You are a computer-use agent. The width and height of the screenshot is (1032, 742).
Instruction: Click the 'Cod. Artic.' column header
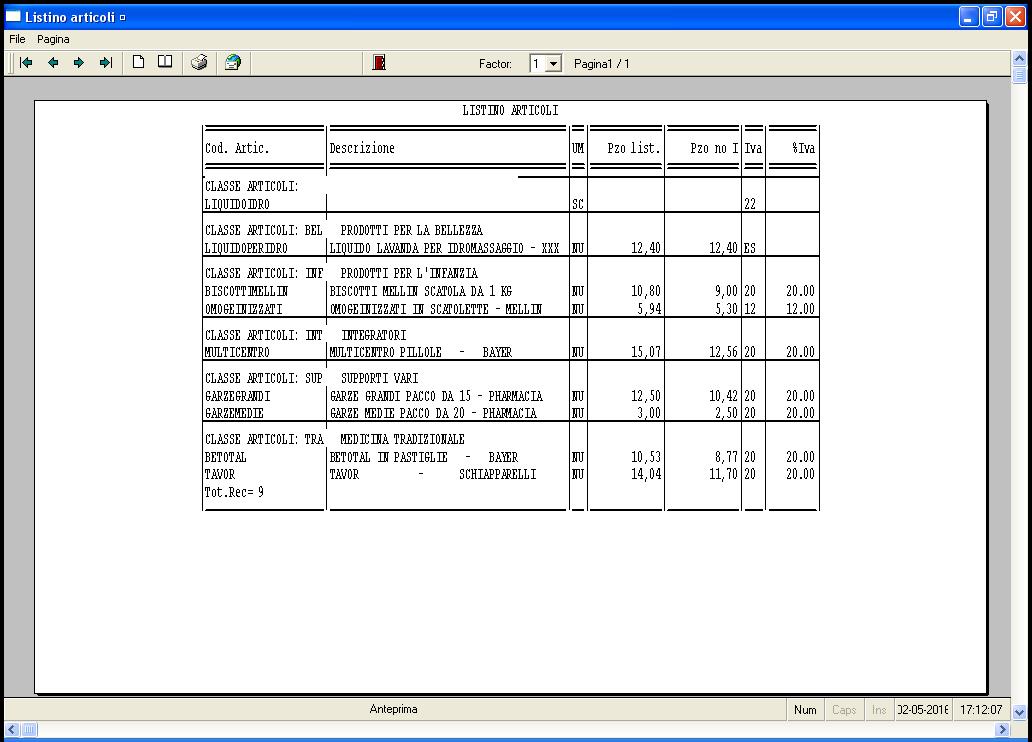click(237, 148)
